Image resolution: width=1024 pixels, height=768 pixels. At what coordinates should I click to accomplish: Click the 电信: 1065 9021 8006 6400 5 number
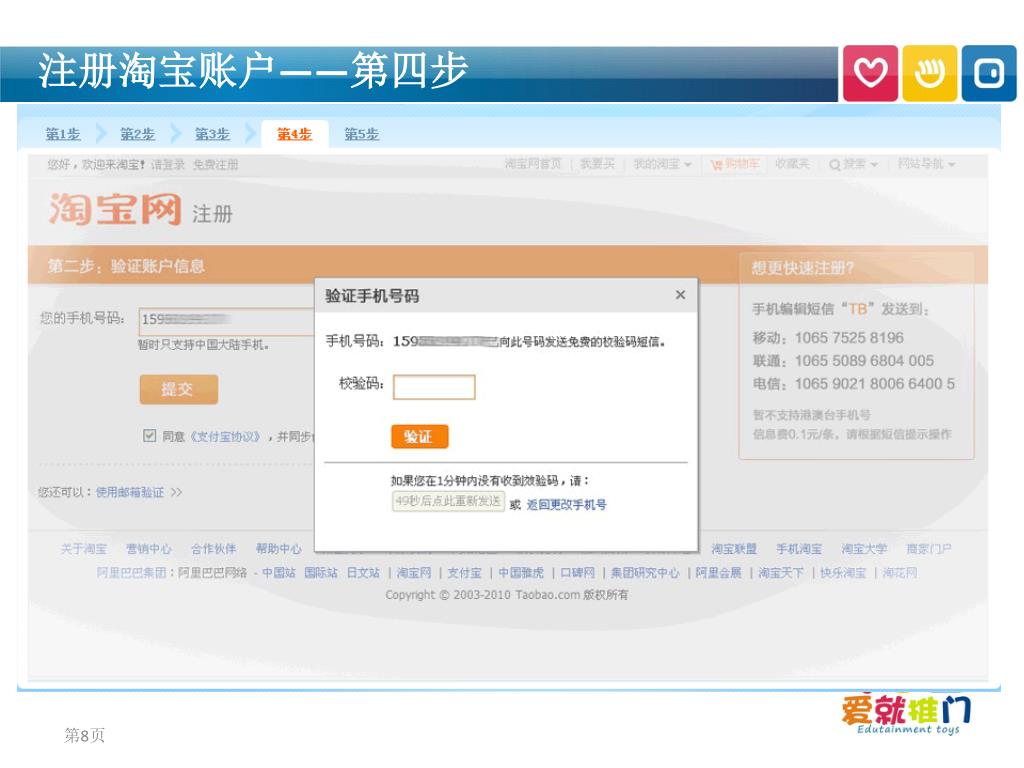(x=853, y=383)
